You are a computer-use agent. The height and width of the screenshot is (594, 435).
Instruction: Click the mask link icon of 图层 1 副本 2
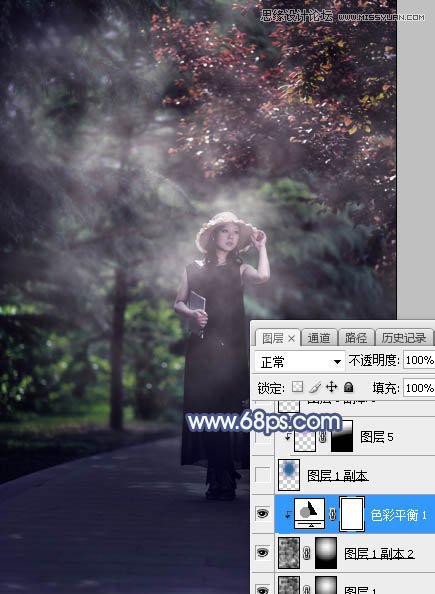click(x=307, y=553)
